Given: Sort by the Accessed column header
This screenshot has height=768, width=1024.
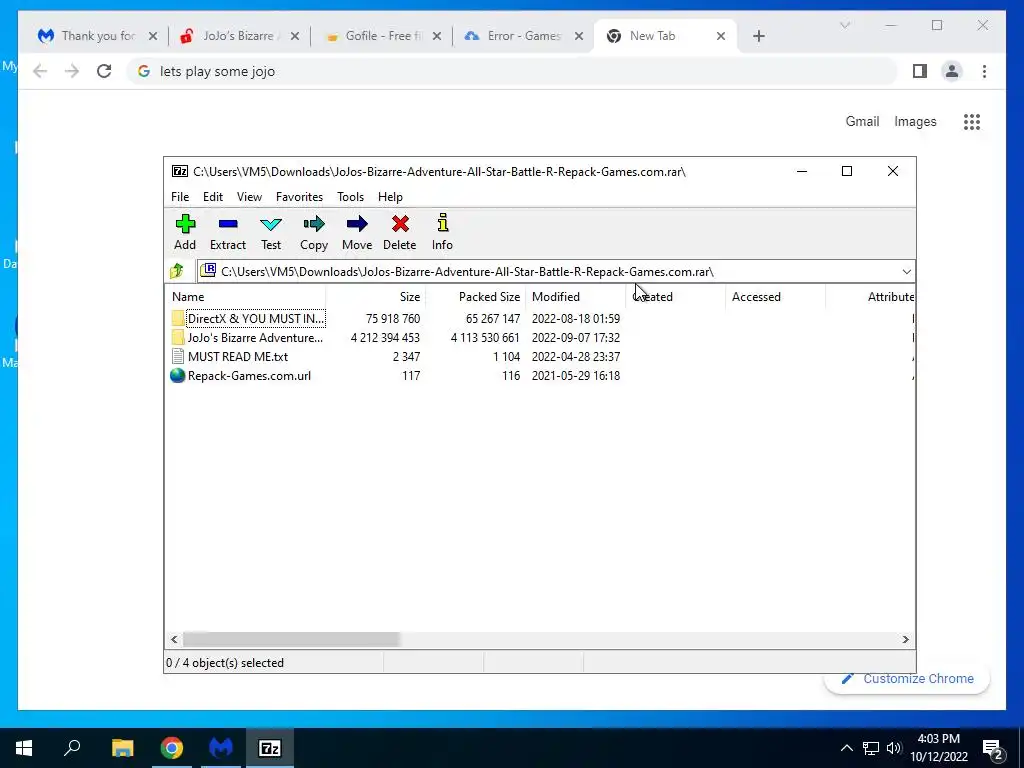Looking at the screenshot, I should click(775, 296).
